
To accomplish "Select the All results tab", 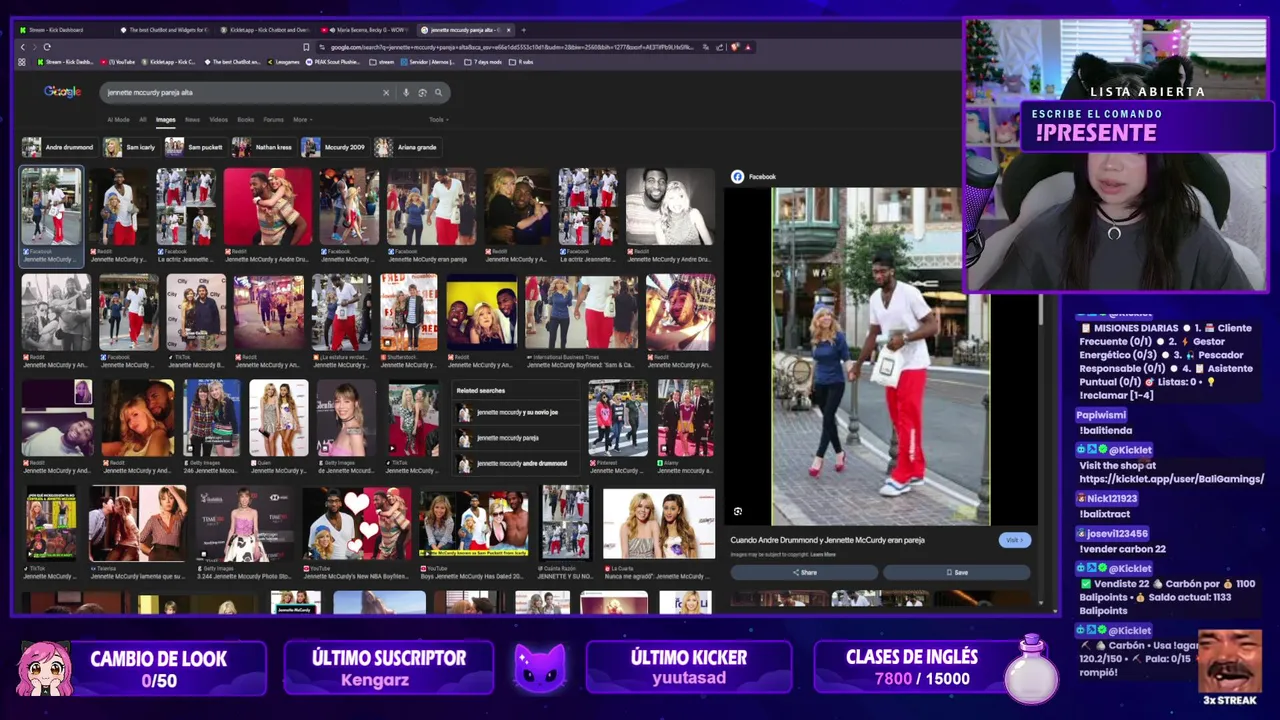I will coord(143,120).
